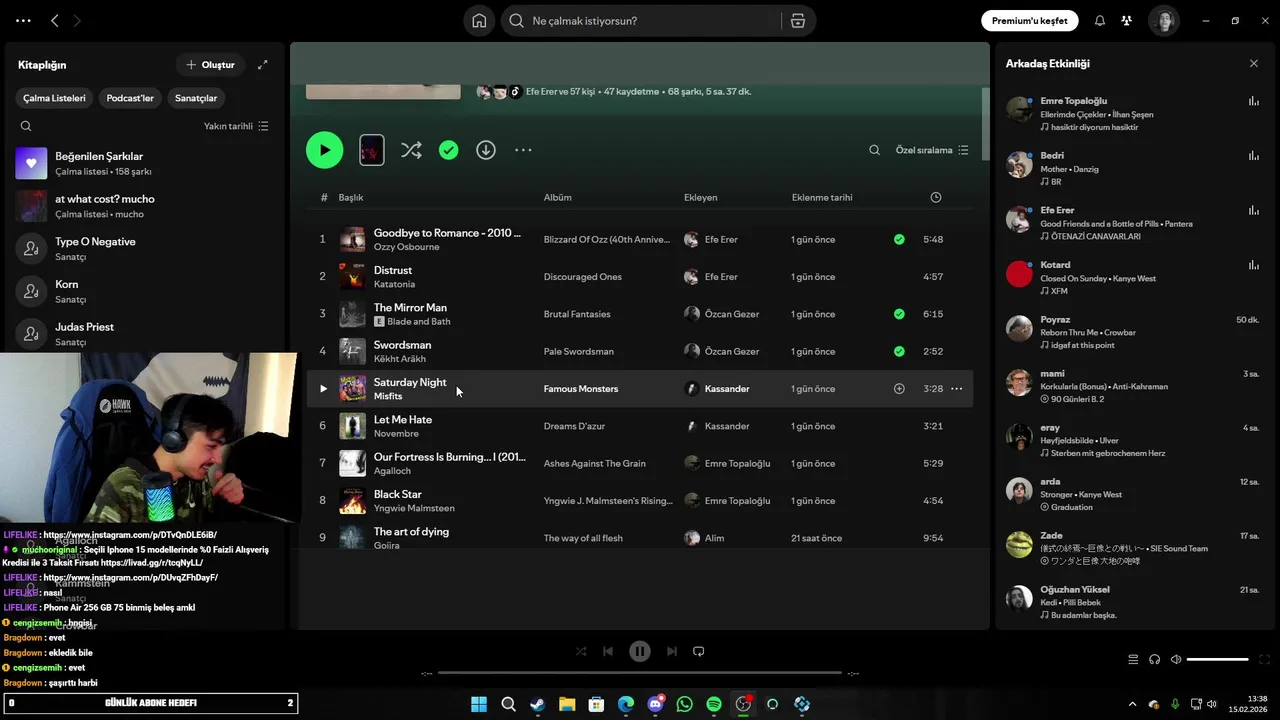Close the Arkadaş Etkinliği panel
1280x720 pixels.
[1254, 64]
